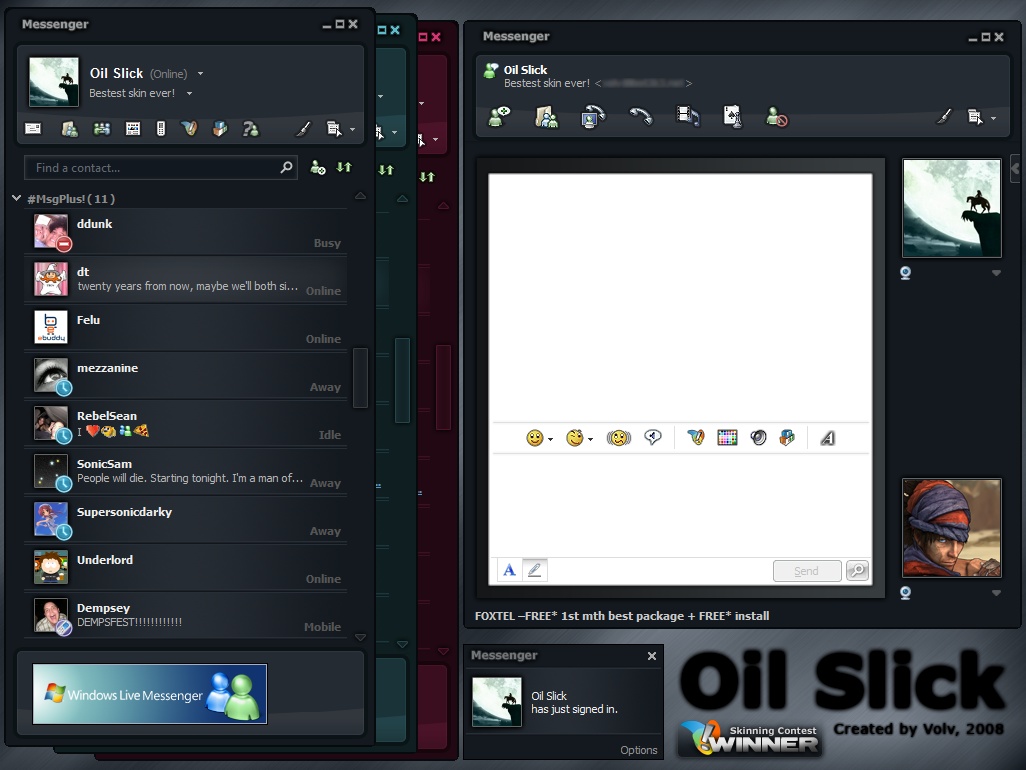Click the paintbrush icon in chat window toolbar
The height and width of the screenshot is (770, 1026).
point(943,116)
